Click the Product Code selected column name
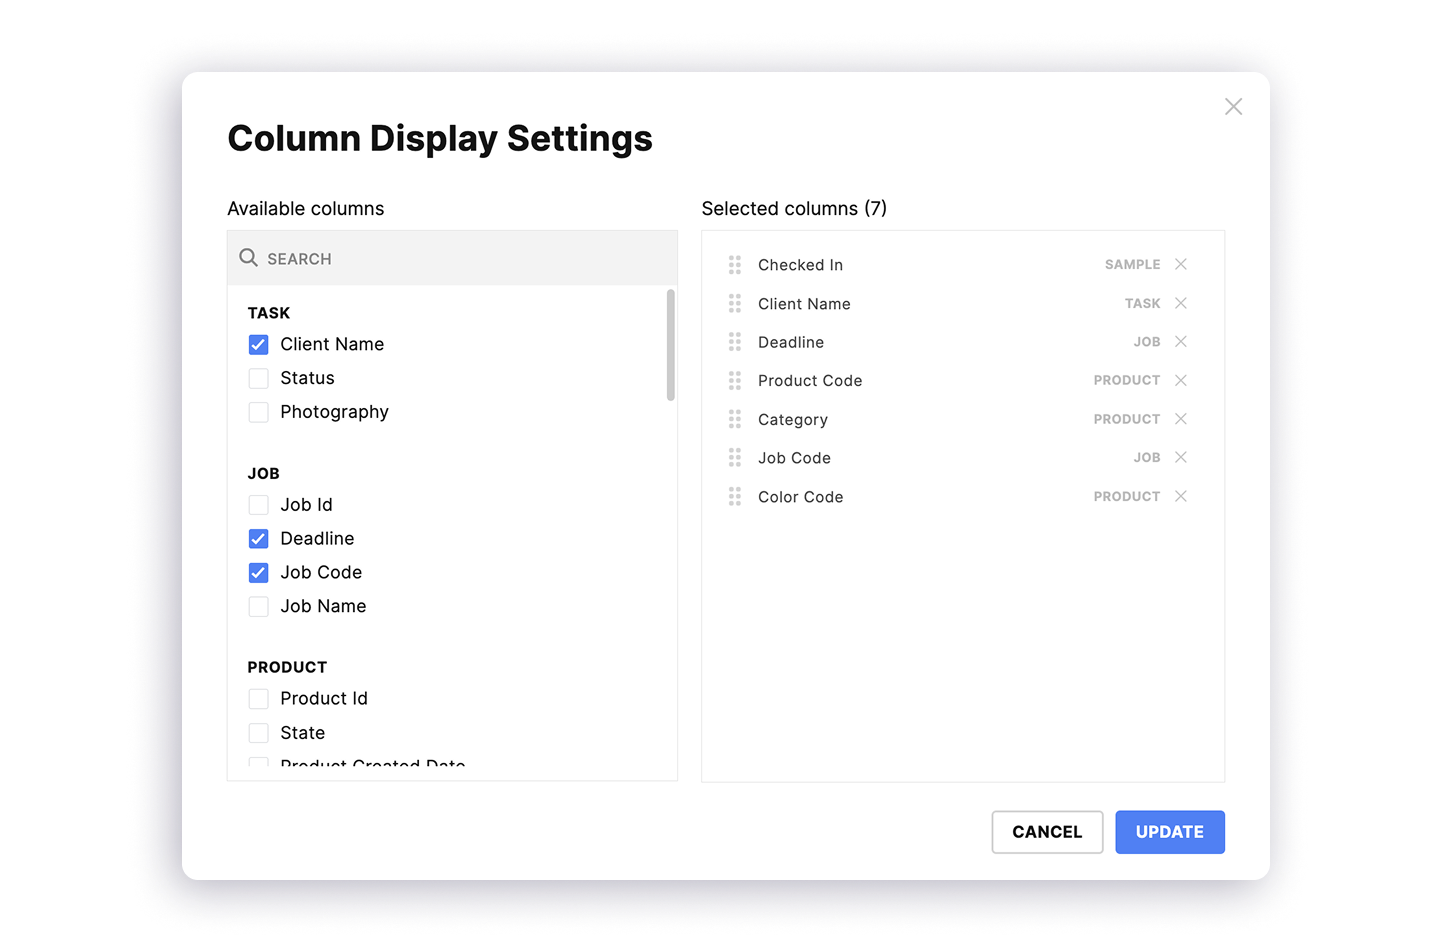1448x950 pixels. pyautogui.click(x=810, y=381)
